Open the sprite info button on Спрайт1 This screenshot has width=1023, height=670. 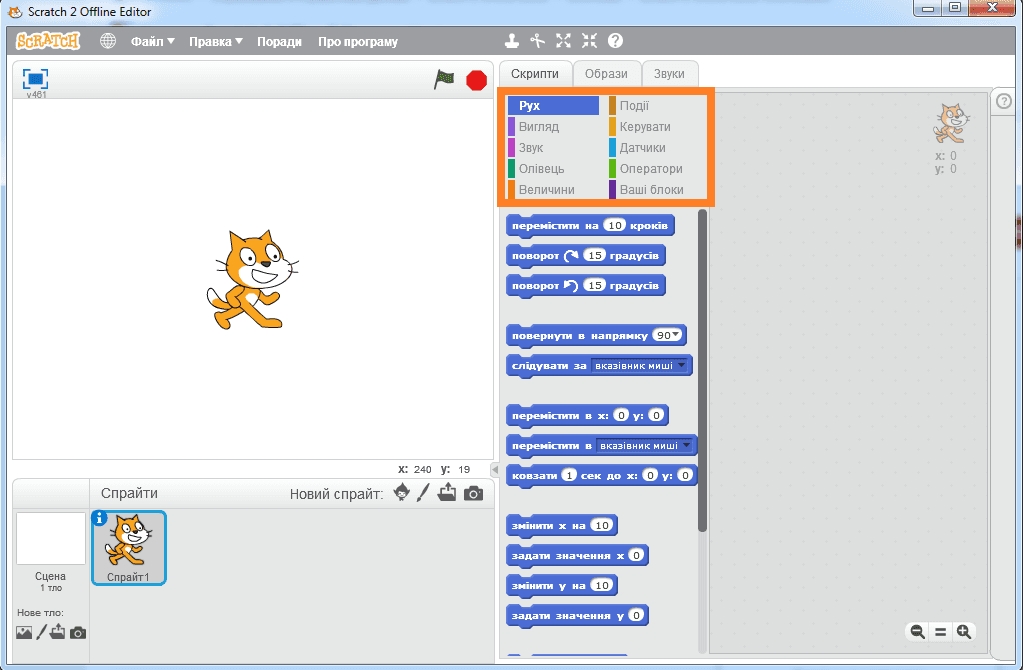pos(99,518)
